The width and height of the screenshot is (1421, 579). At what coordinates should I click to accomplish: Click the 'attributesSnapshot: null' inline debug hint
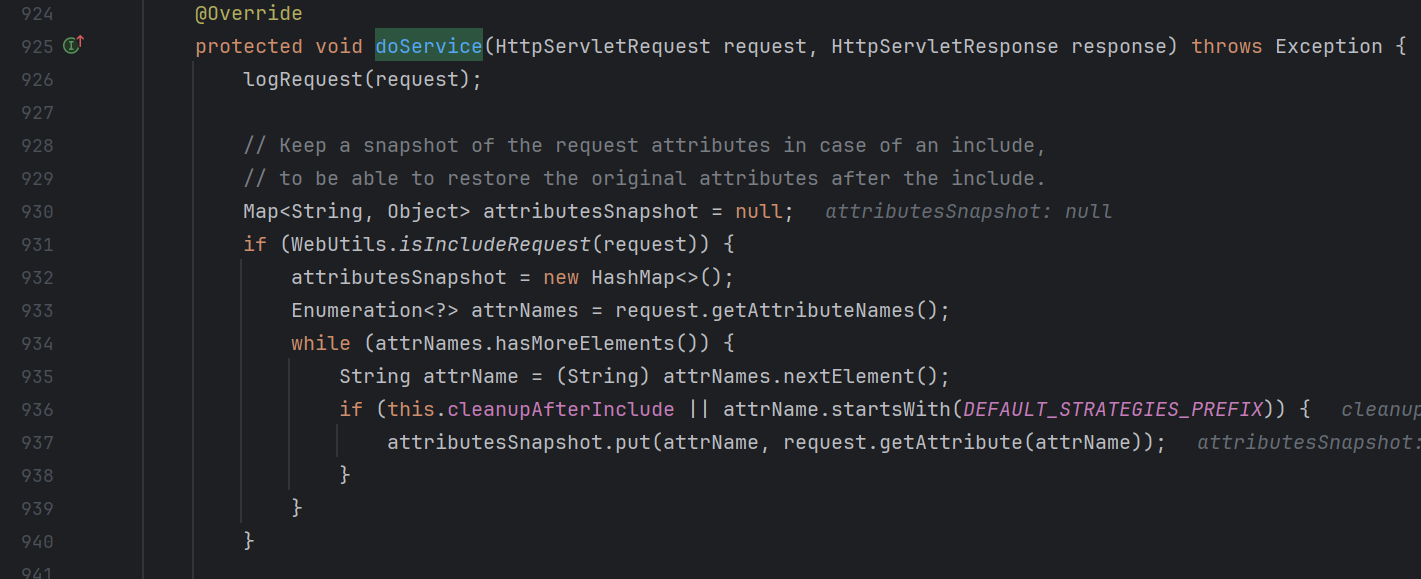tap(968, 211)
